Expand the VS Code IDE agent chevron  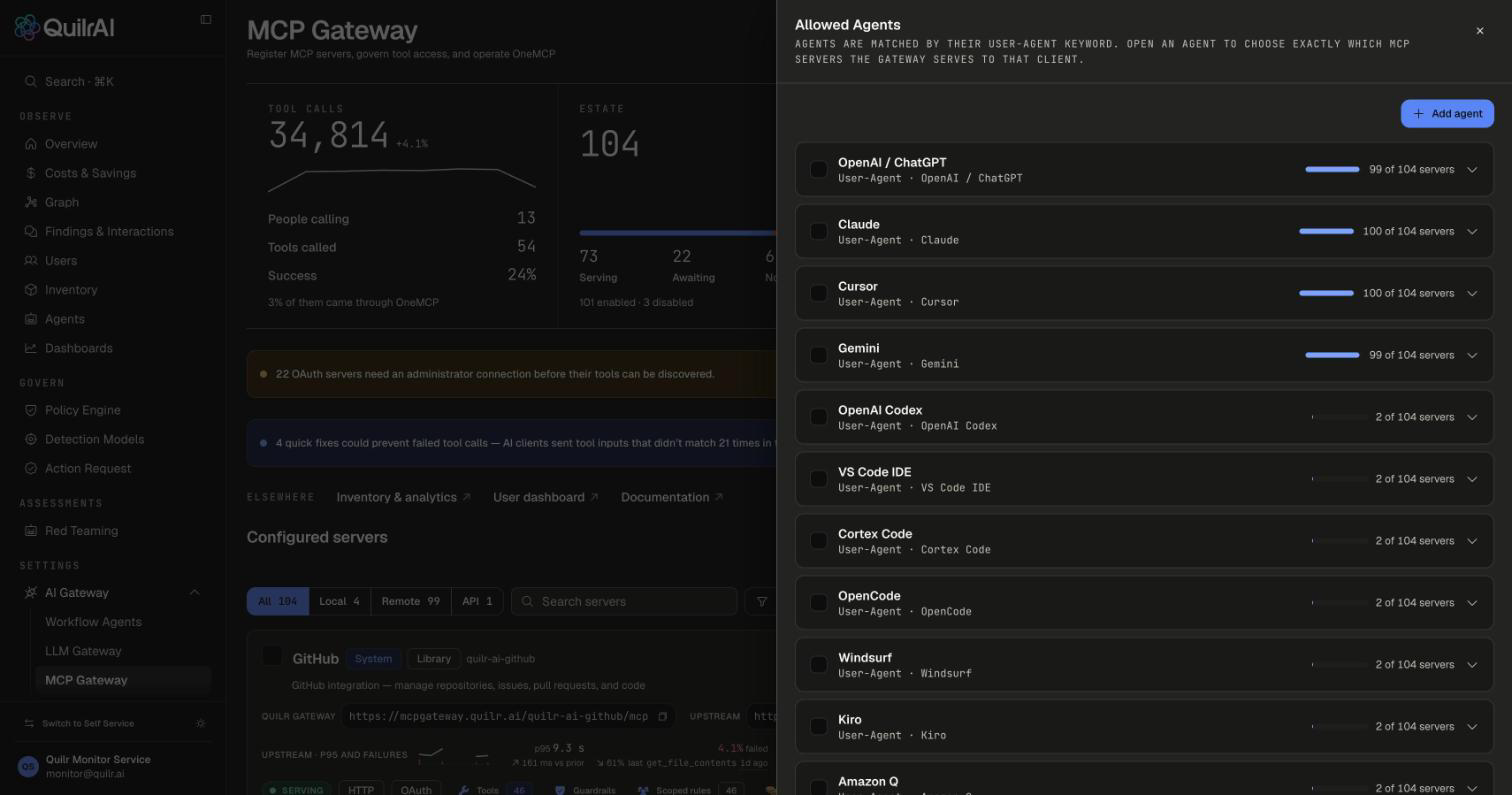tap(1472, 479)
